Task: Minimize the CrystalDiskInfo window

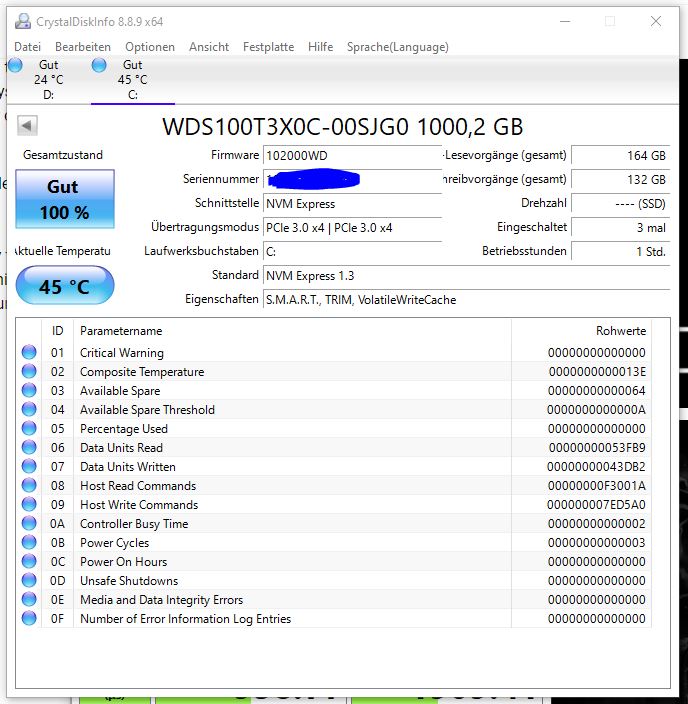Action: pos(565,21)
